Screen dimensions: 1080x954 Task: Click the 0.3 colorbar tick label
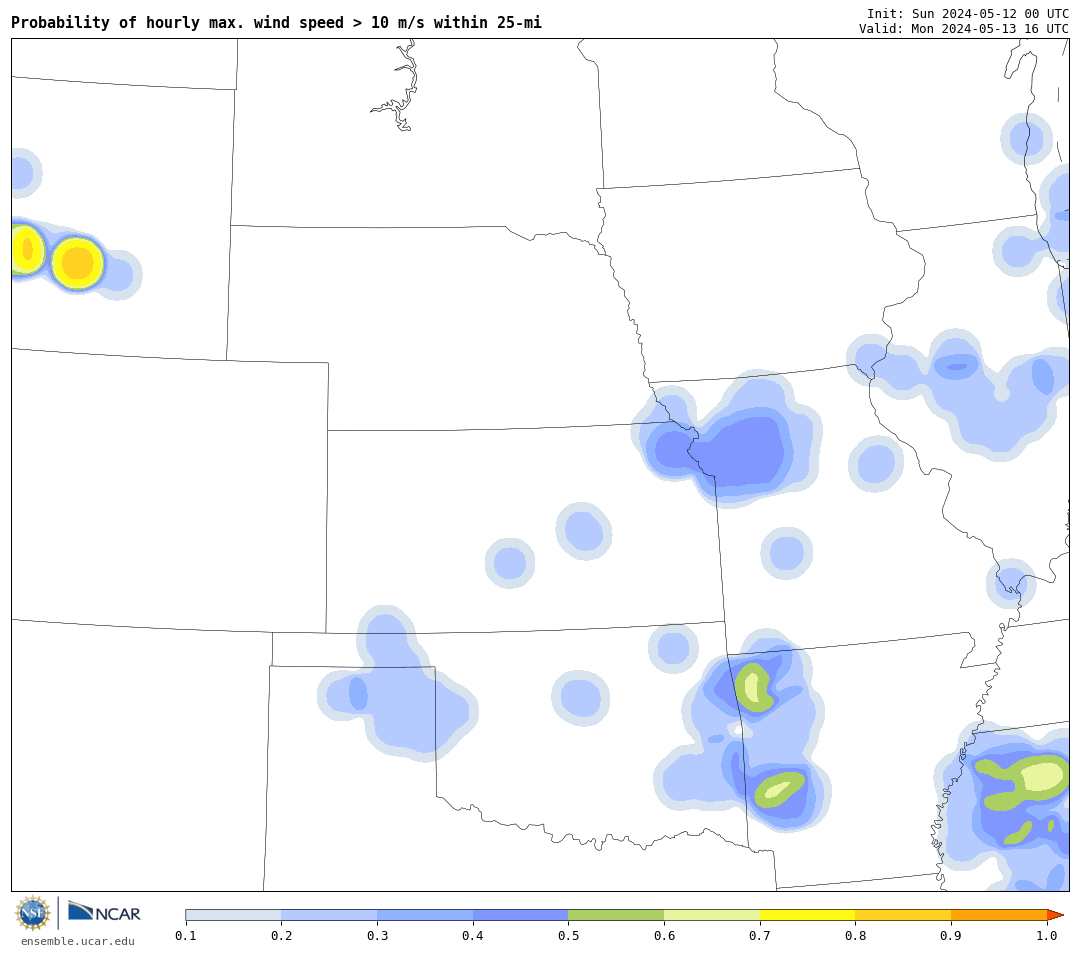point(377,935)
